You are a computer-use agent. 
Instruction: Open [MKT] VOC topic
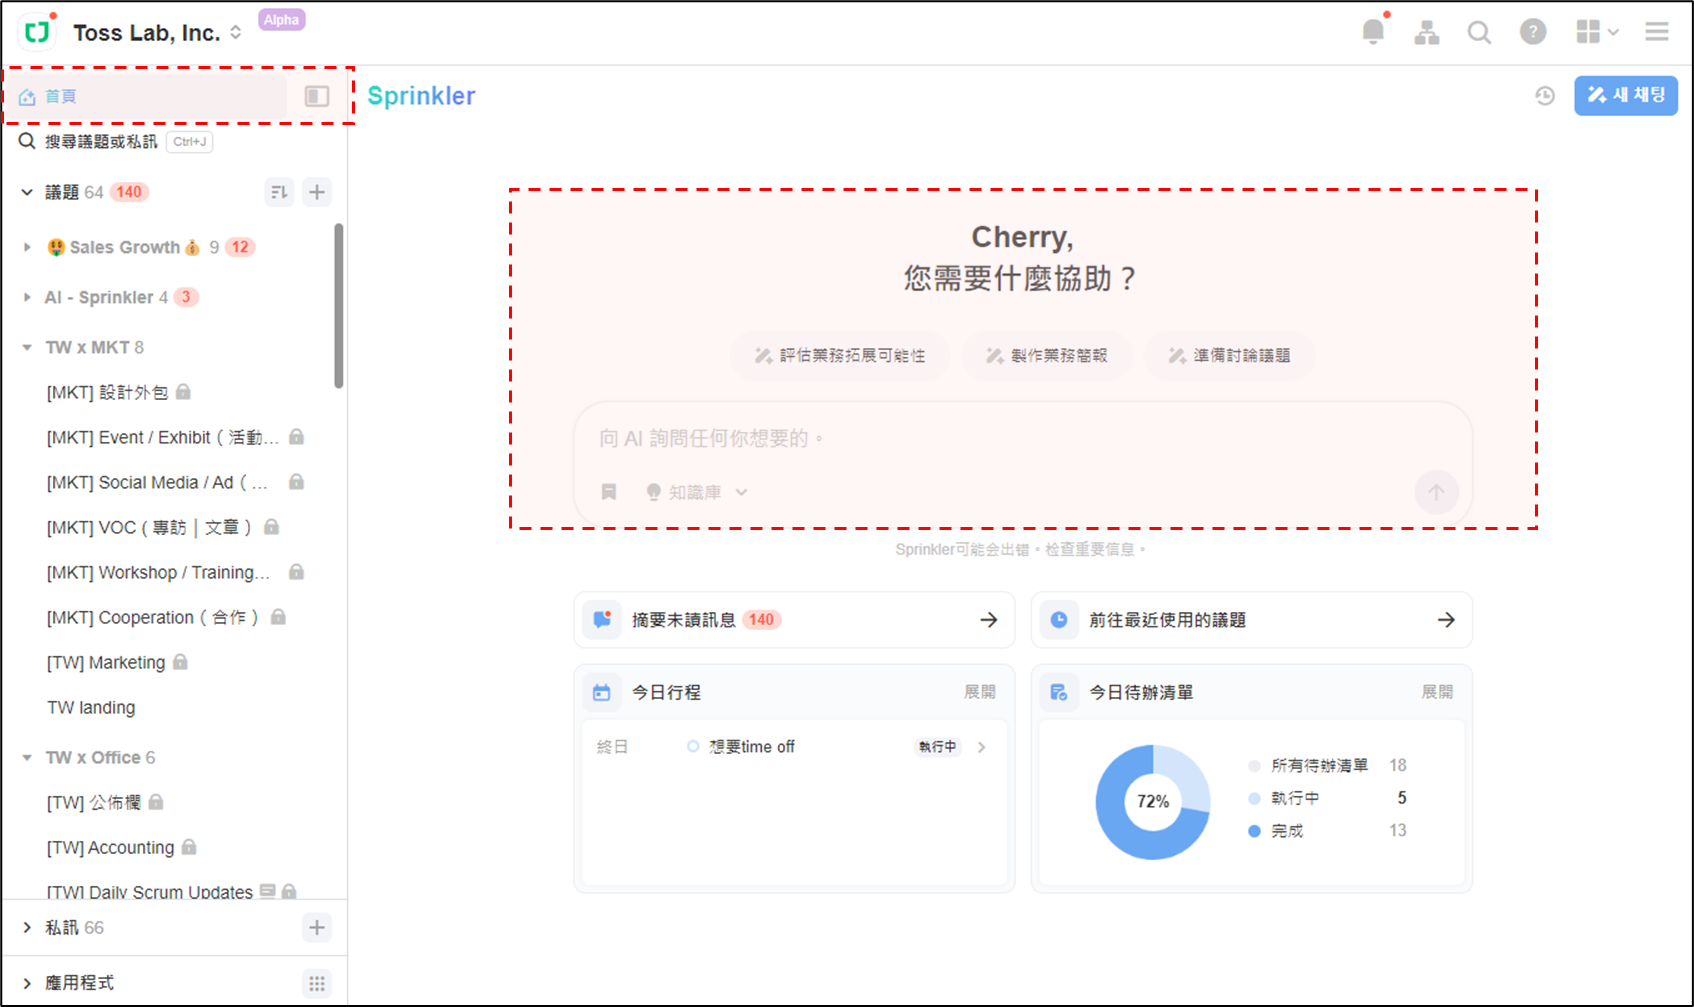pyautogui.click(x=162, y=527)
